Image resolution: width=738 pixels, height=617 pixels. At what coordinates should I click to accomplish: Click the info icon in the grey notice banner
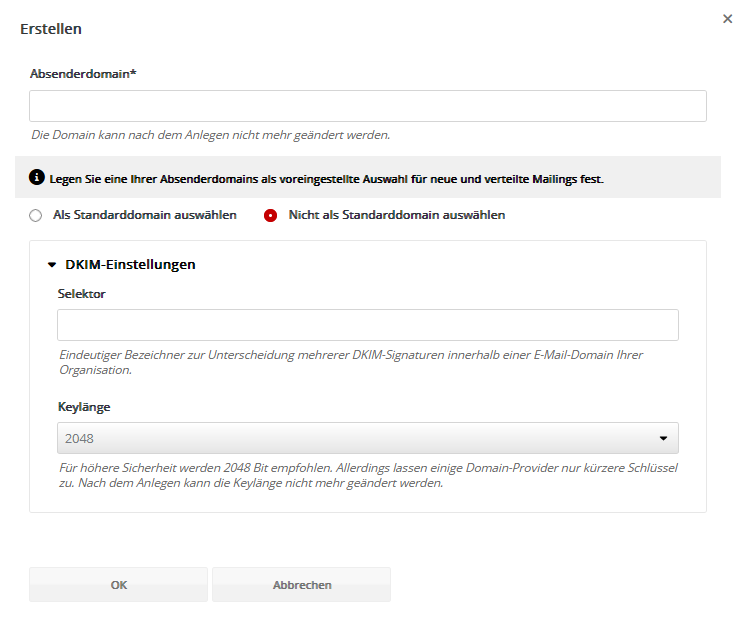[x=37, y=179]
